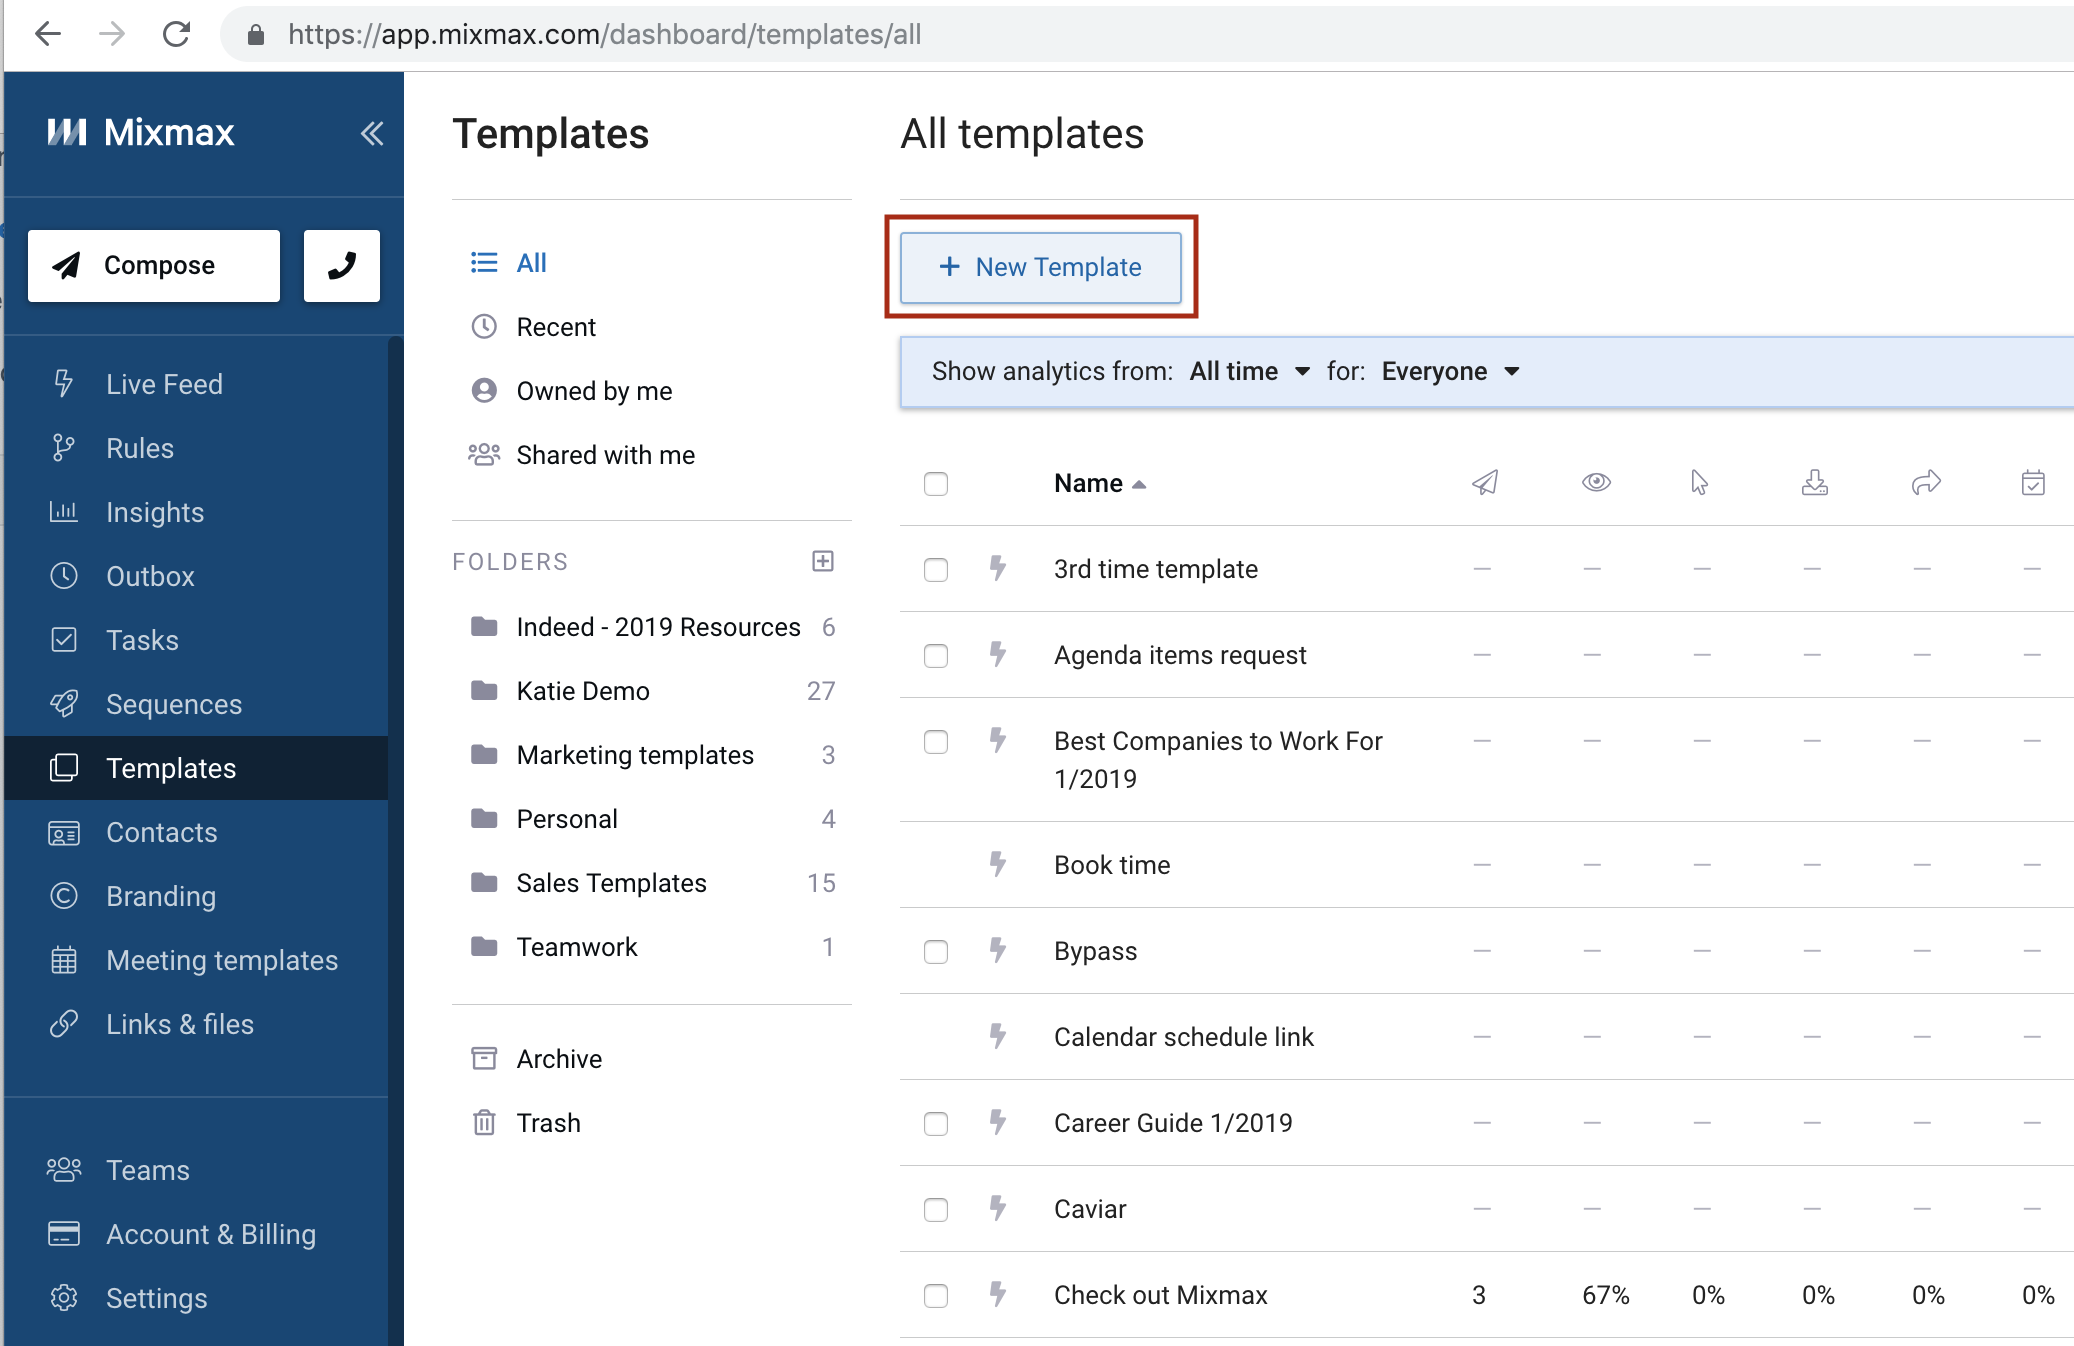Click the Opens column eye icon

1596,482
